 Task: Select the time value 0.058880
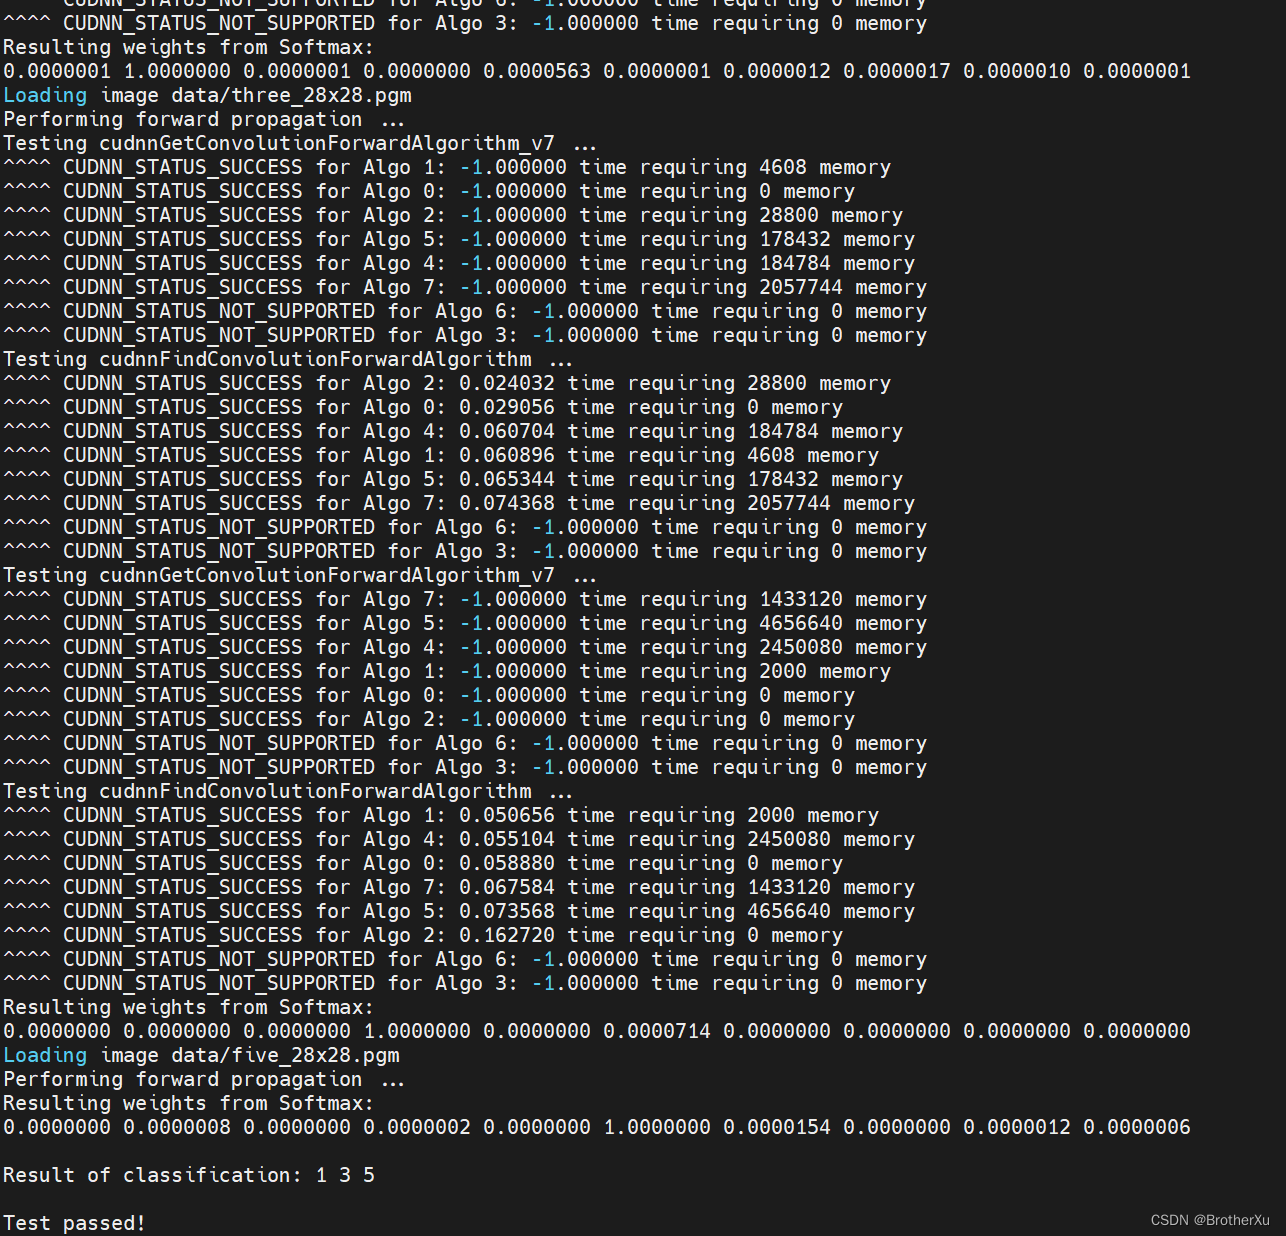507,864
